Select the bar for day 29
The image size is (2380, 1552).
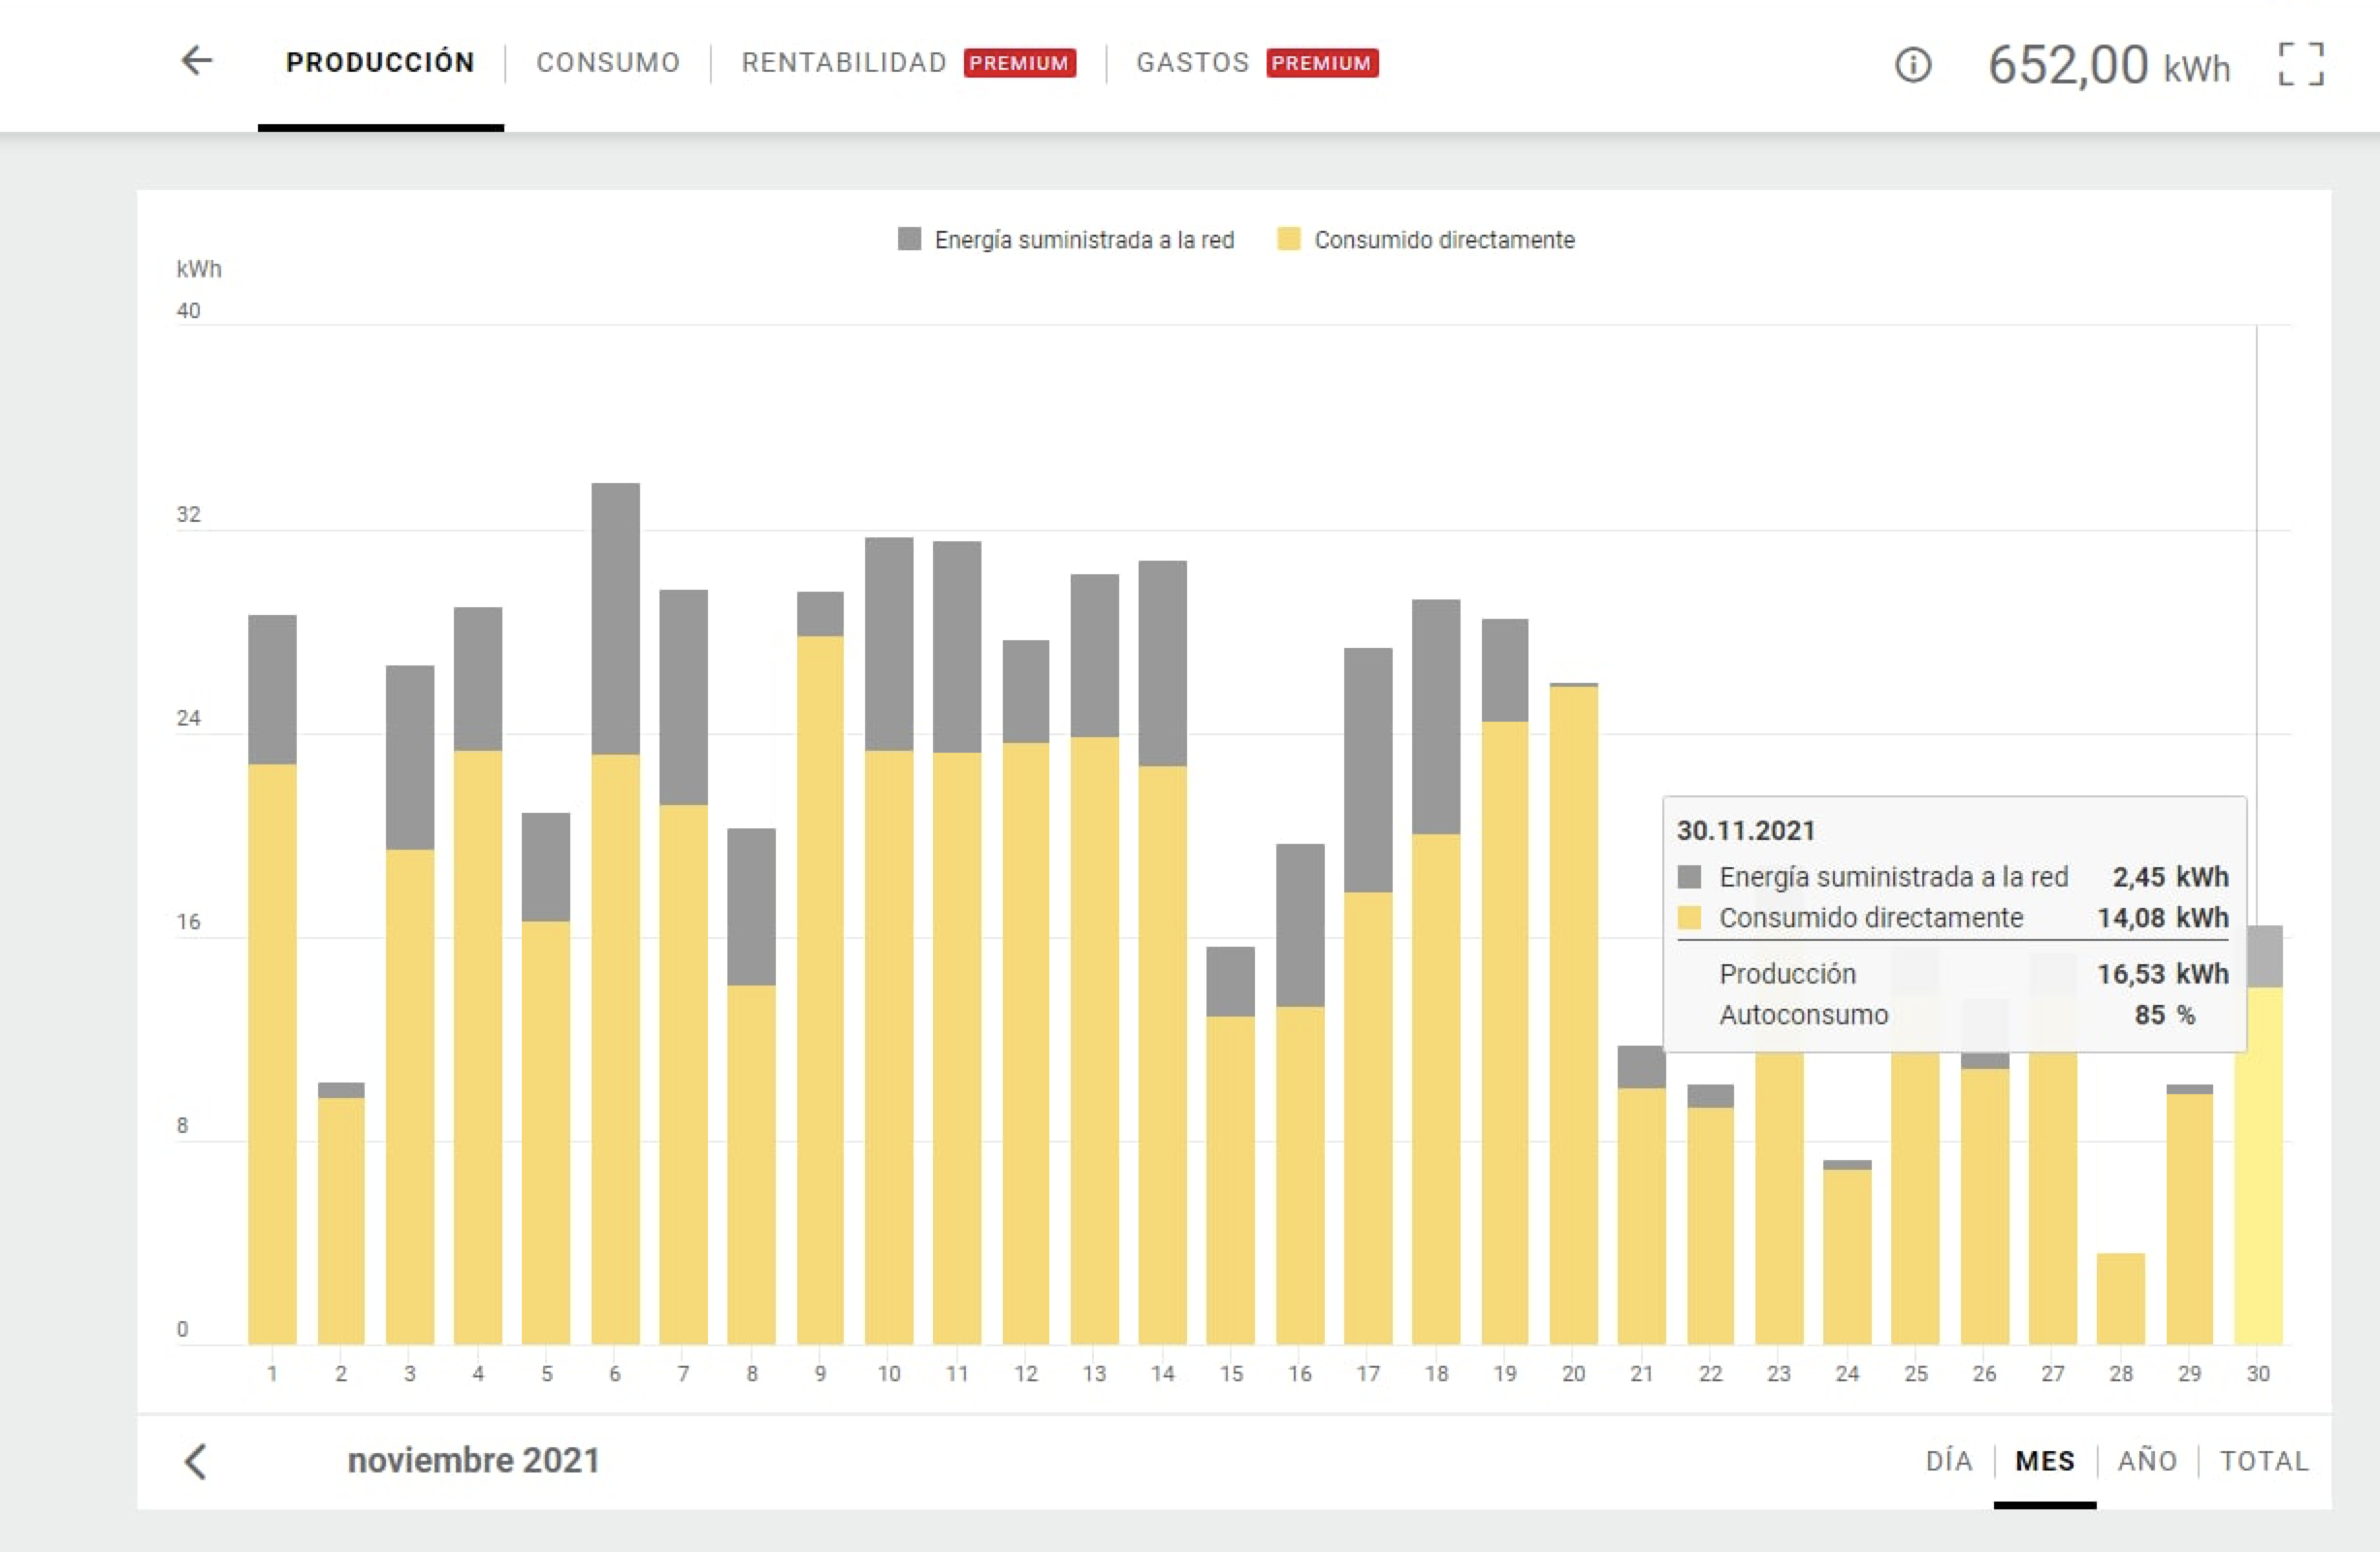pos(2190,1214)
